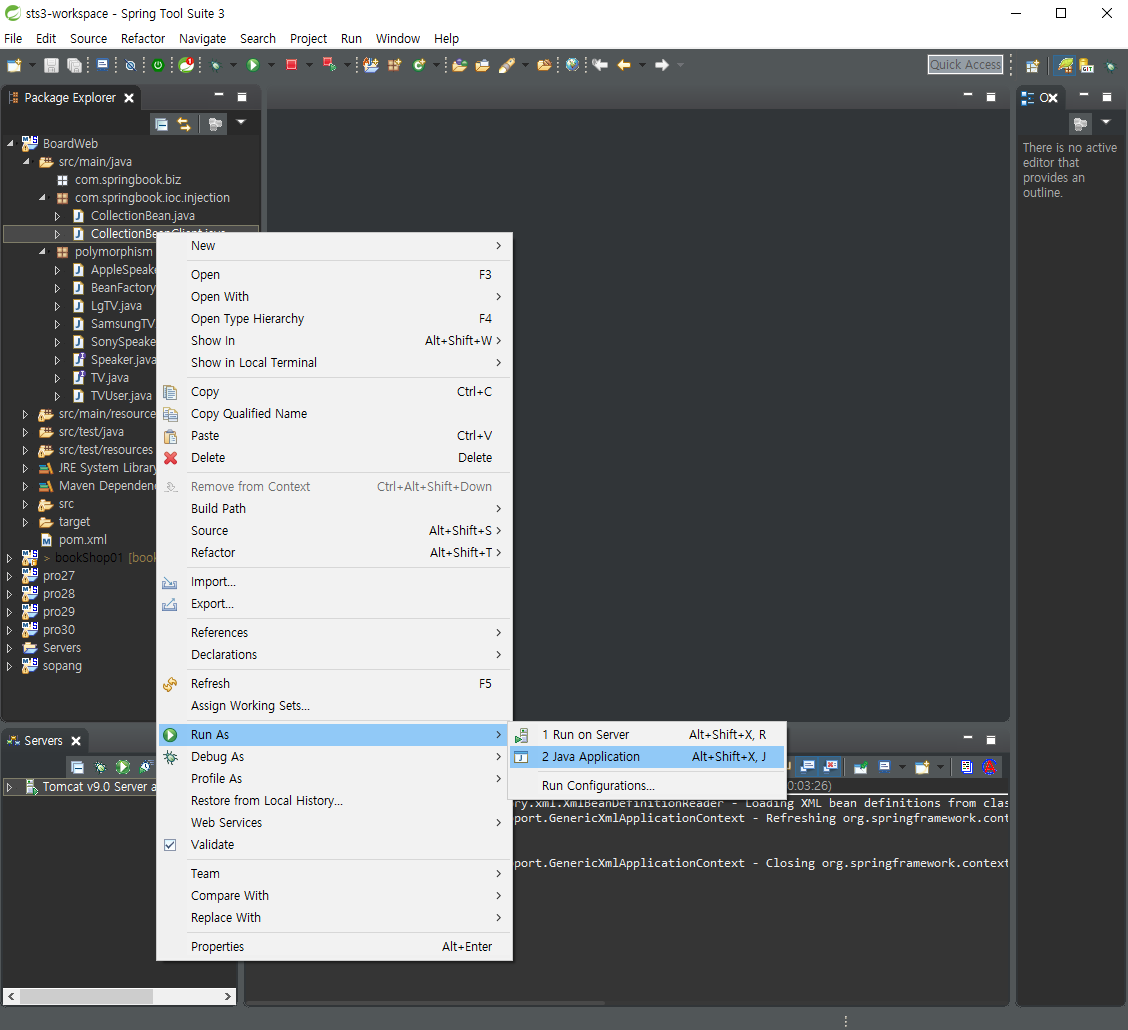This screenshot has width=1128, height=1030.
Task: Toggle the Validate checkmark in context menu
Action: pos(170,844)
